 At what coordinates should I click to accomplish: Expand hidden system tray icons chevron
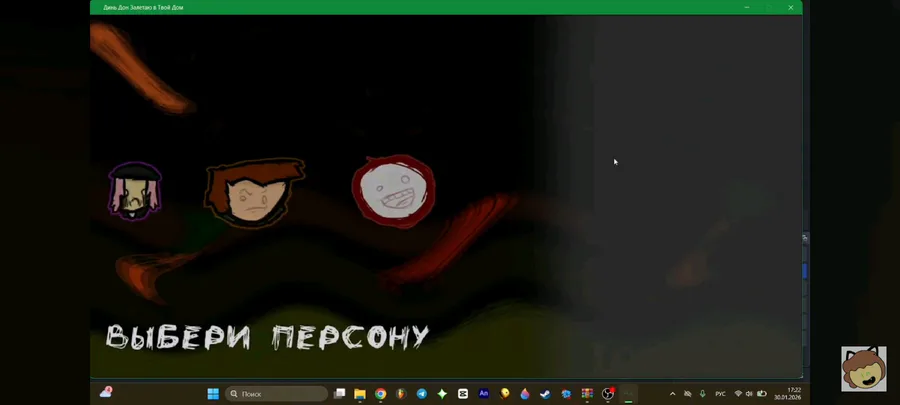673,394
